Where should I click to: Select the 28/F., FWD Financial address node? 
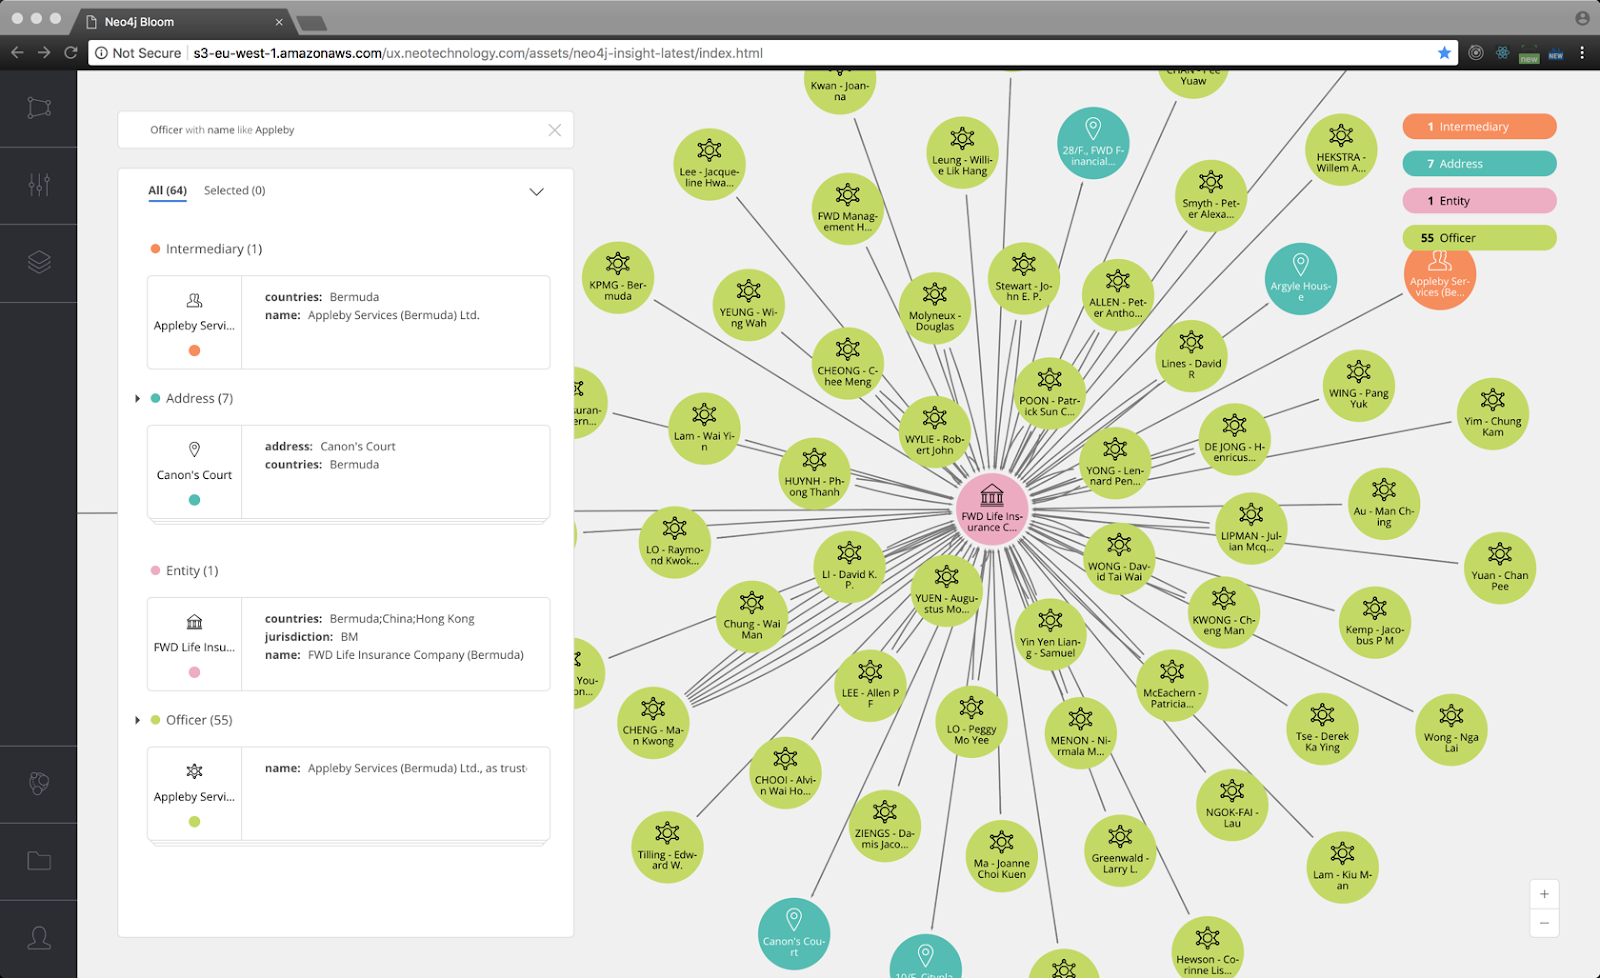tap(1093, 144)
